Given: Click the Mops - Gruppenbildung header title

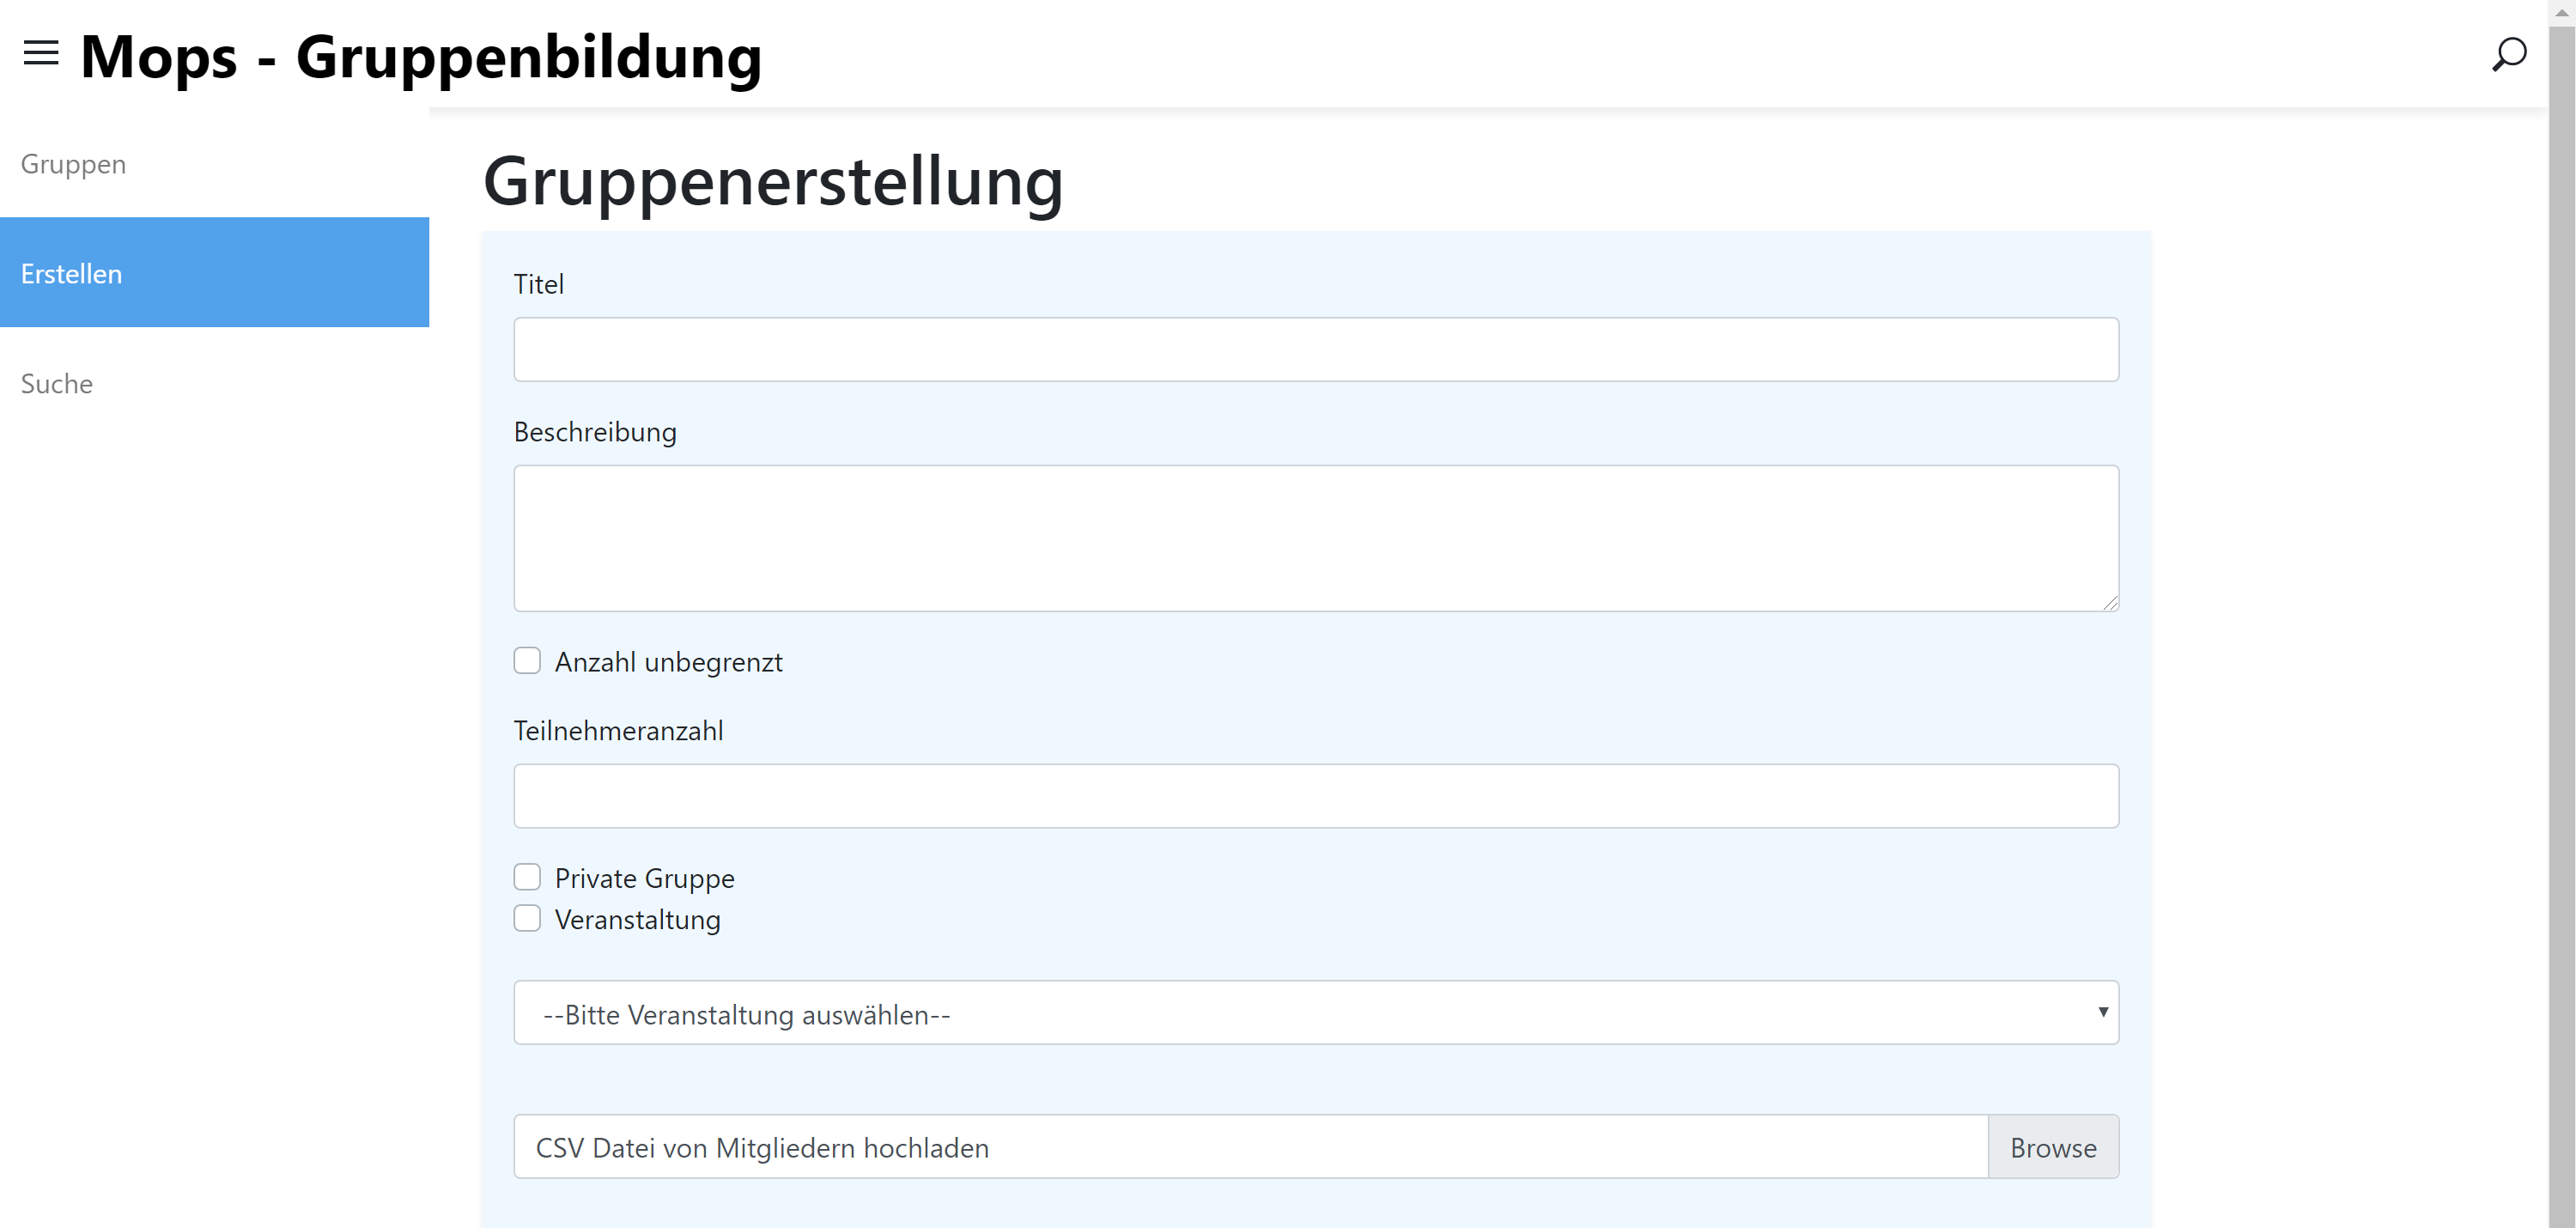Looking at the screenshot, I should (420, 56).
